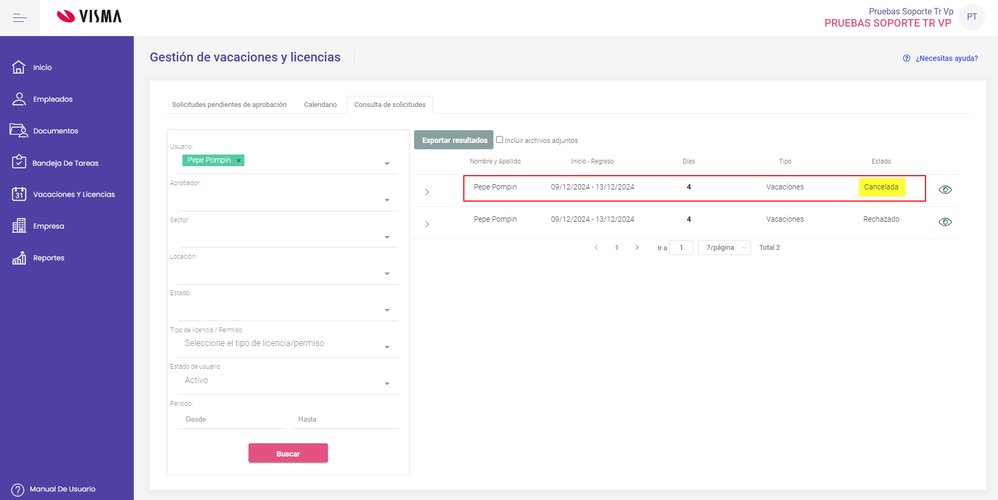View details of the Rechazado request
Viewport: 998px width, 500px height.
coord(945,222)
